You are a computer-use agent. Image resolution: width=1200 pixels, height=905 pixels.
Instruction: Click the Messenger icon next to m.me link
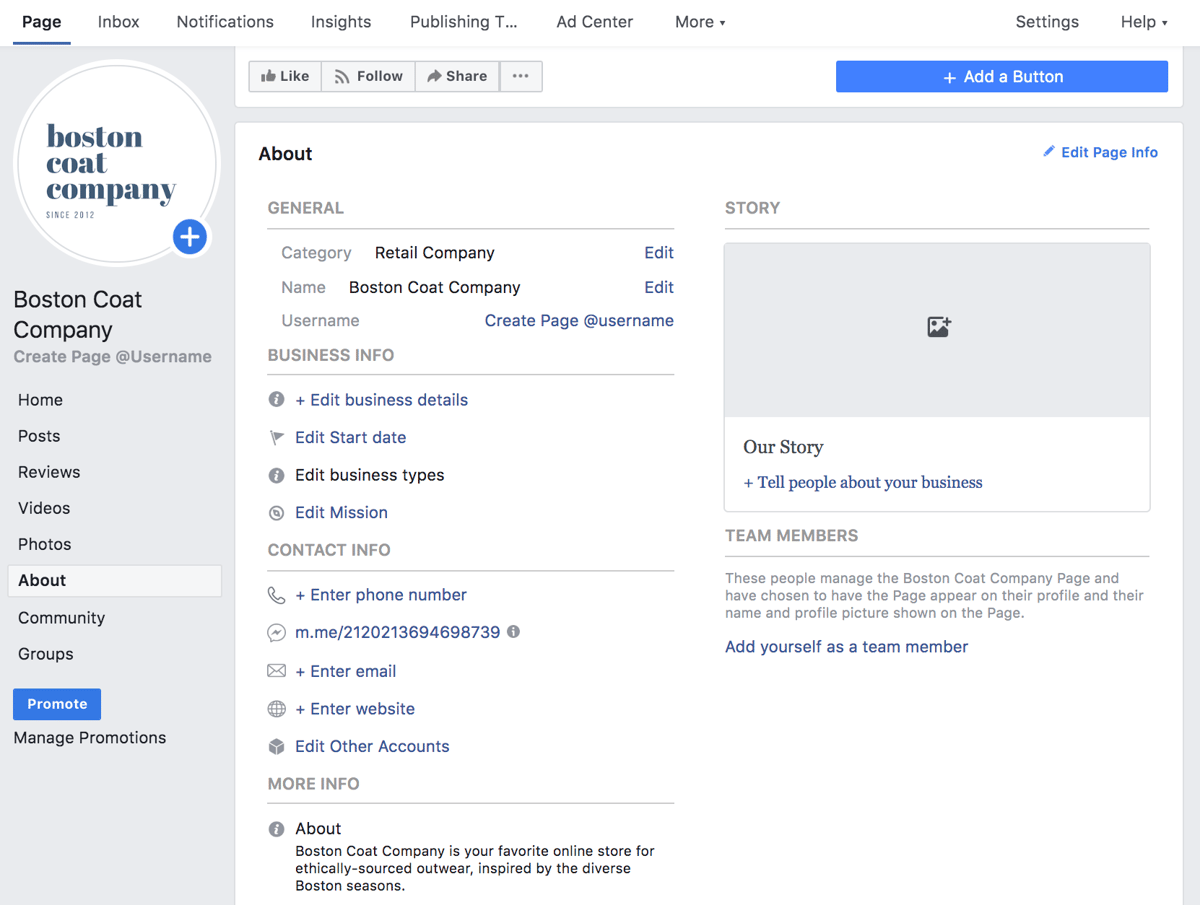(x=276, y=632)
